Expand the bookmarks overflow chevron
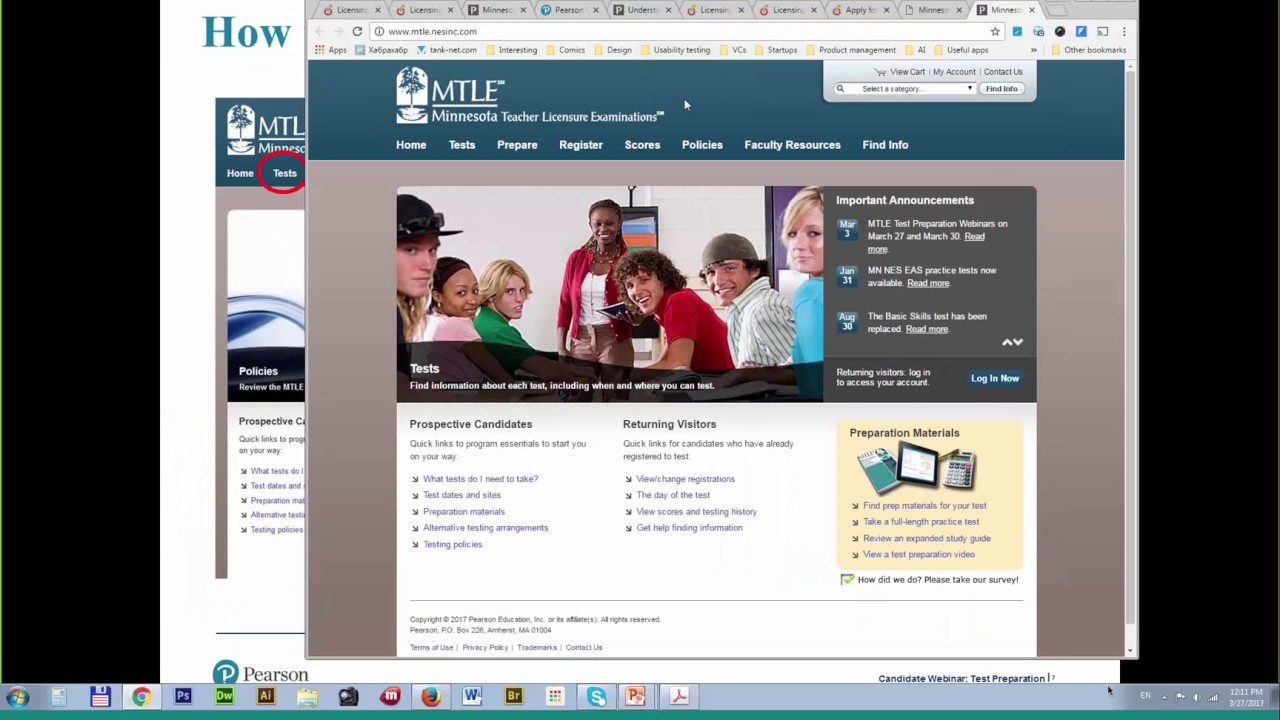Screen dimensions: 1280x720 (x=1034, y=50)
